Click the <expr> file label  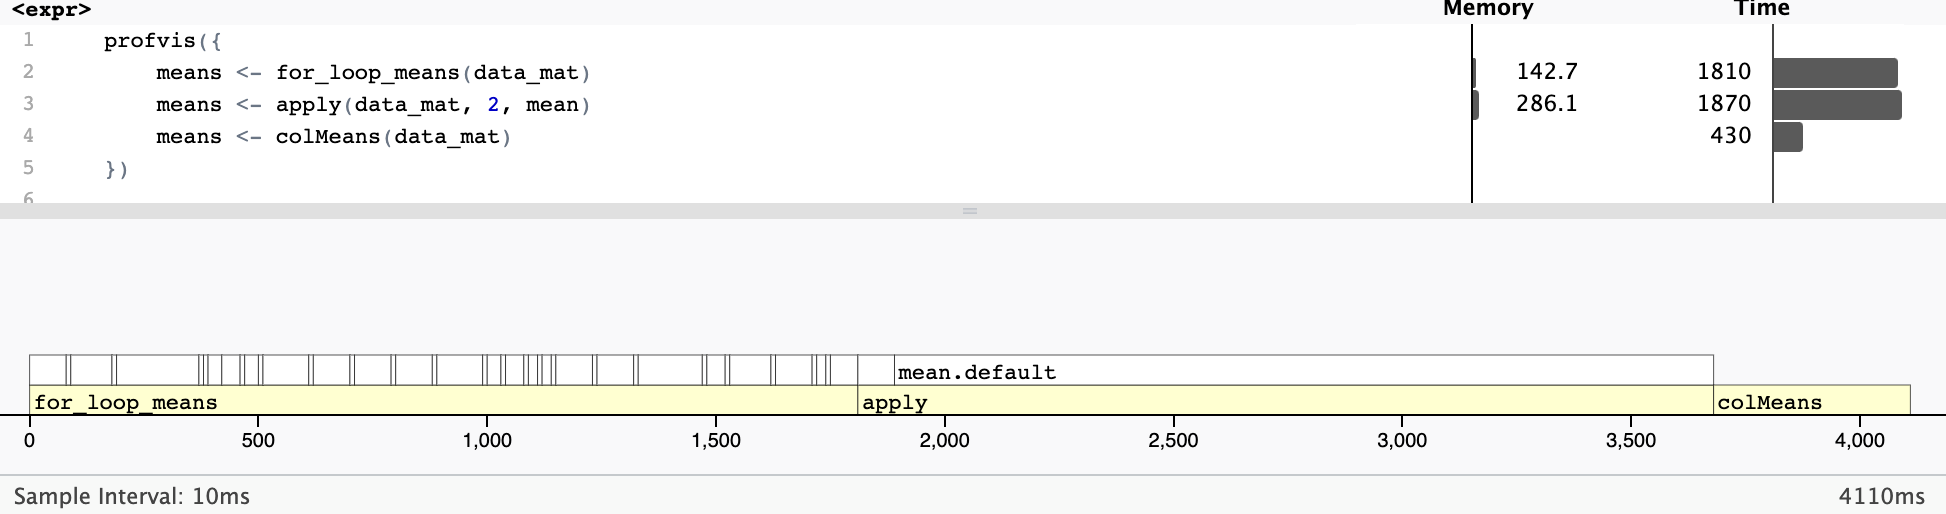pyautogui.click(x=51, y=10)
